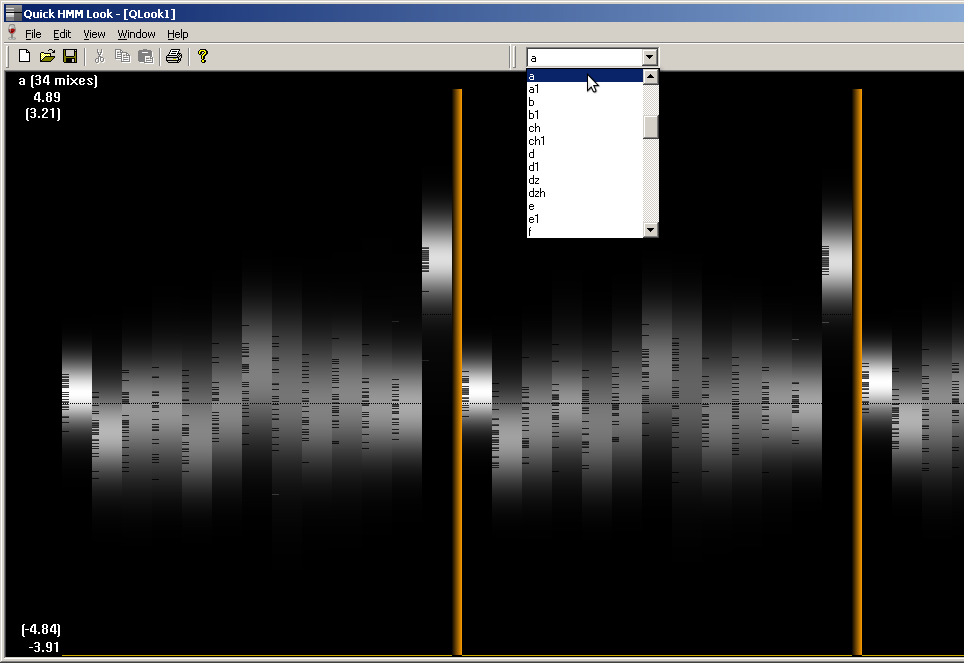
Task: Select 'dzh' in the dropdown list
Action: coord(585,193)
